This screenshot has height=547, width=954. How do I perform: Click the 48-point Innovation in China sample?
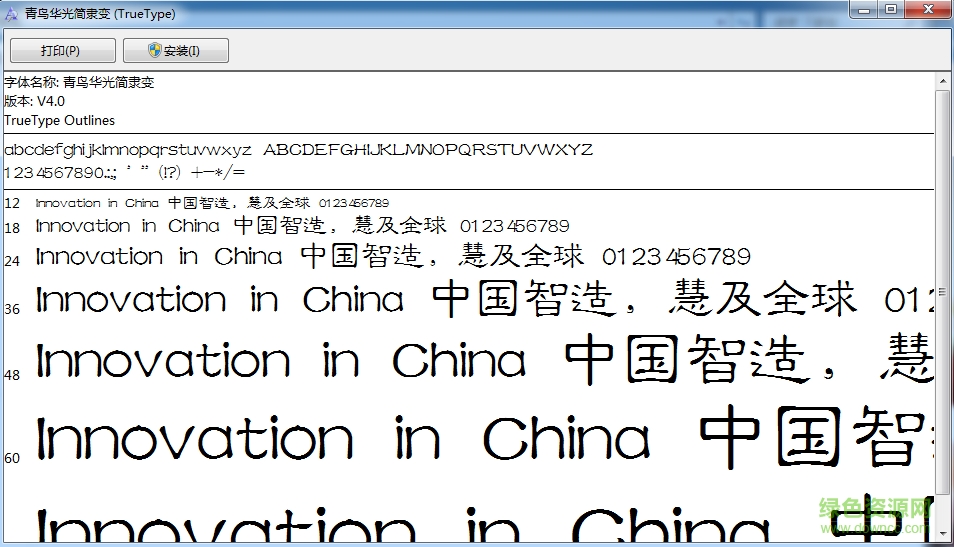(485, 360)
